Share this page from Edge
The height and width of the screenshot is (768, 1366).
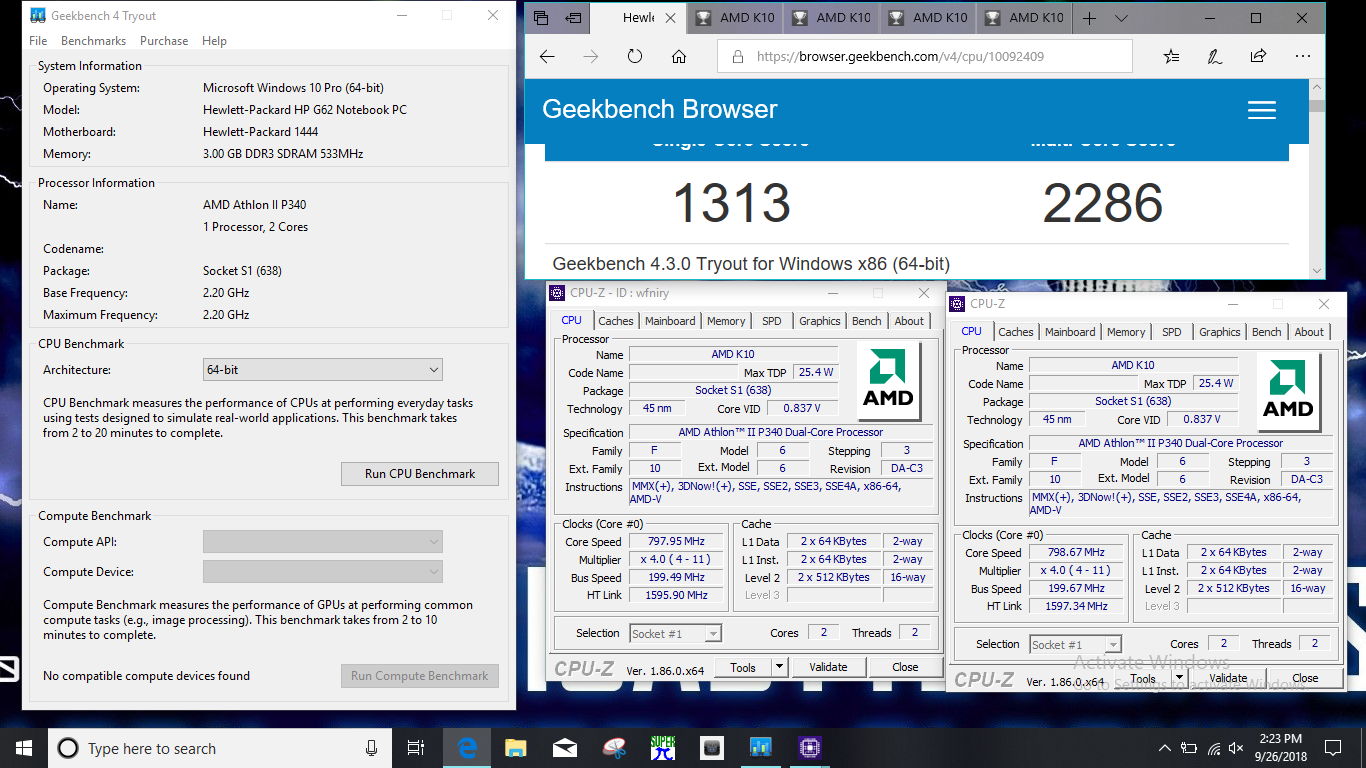tap(1258, 57)
